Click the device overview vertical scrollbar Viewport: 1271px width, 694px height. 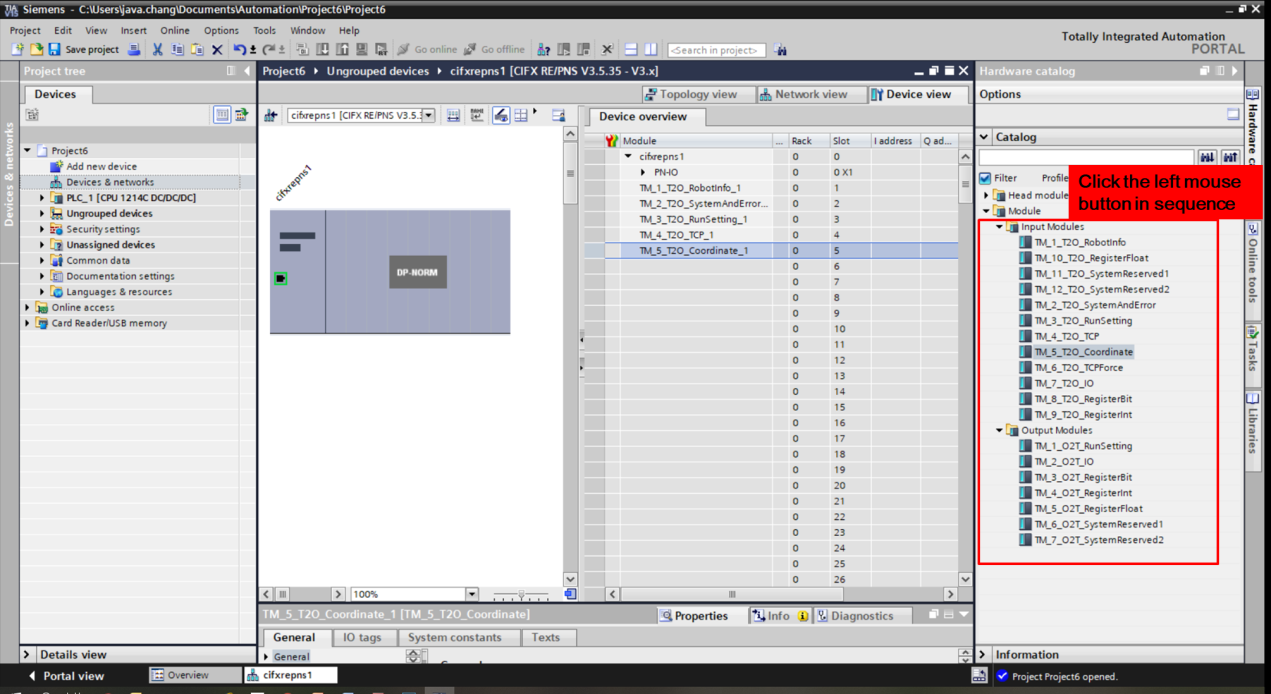coord(965,367)
